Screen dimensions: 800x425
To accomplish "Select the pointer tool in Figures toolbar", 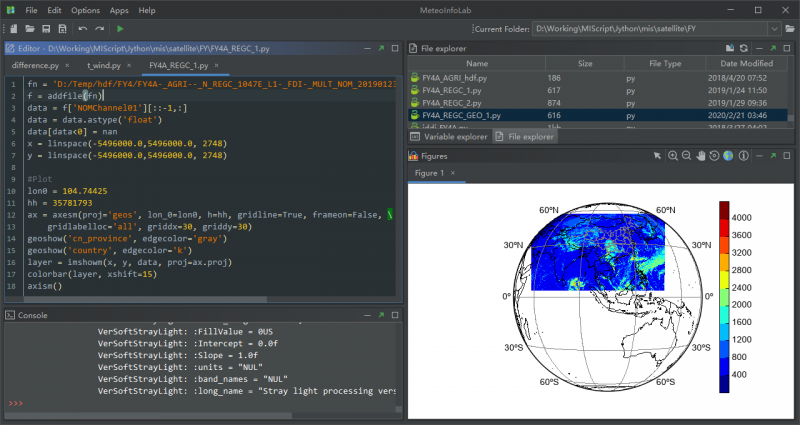I will 657,156.
